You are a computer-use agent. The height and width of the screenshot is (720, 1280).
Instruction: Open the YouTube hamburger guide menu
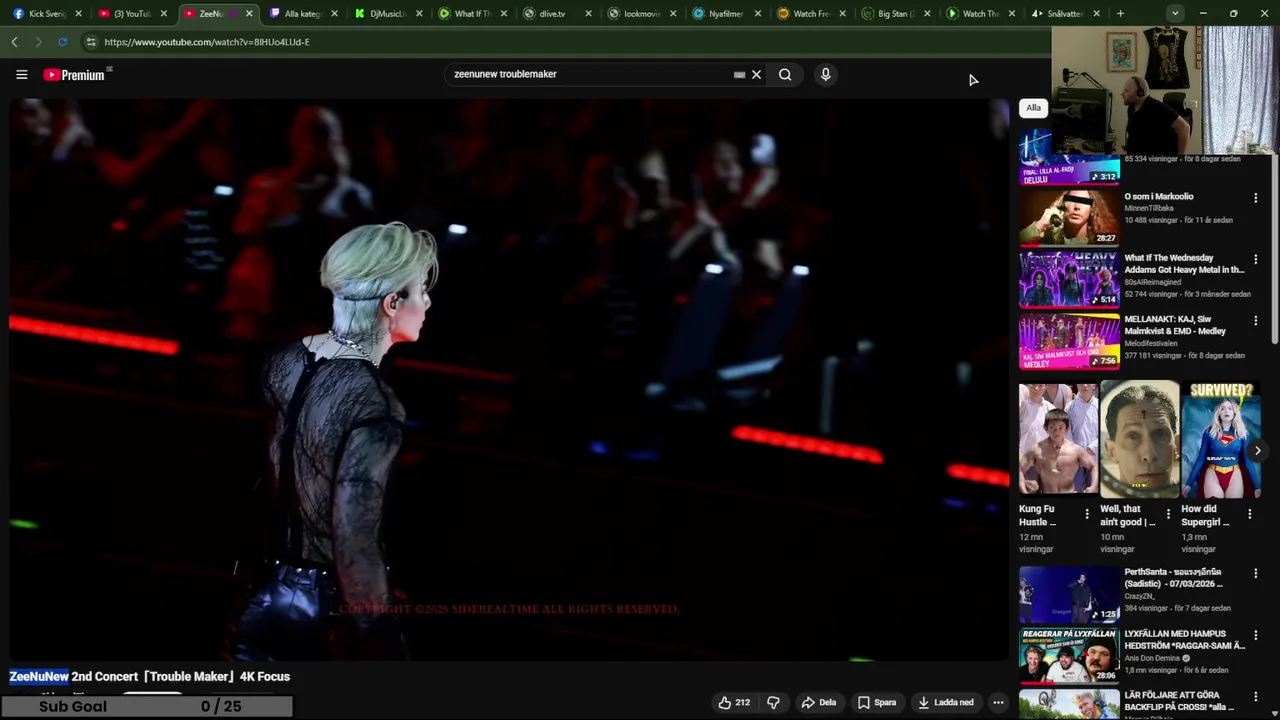pos(21,75)
